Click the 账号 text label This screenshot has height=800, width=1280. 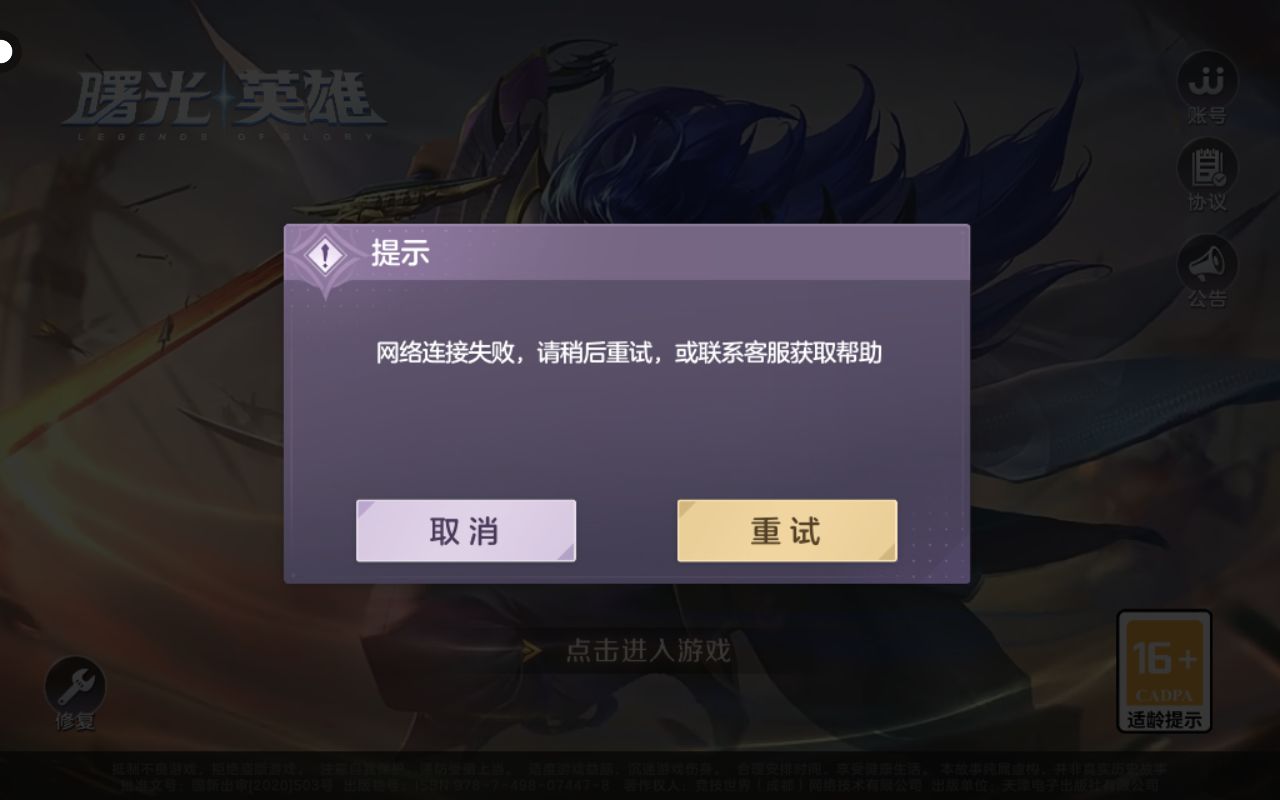(1207, 117)
